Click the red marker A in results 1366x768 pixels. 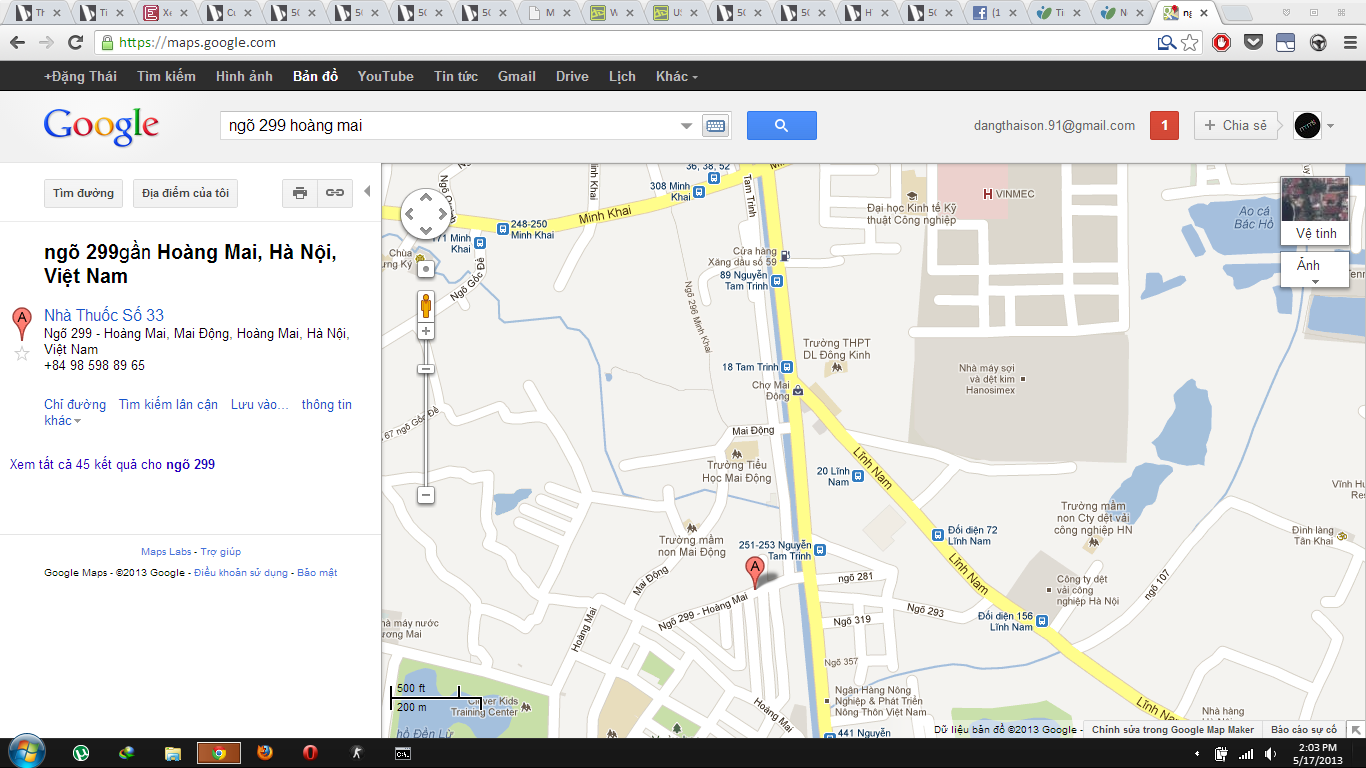21,324
